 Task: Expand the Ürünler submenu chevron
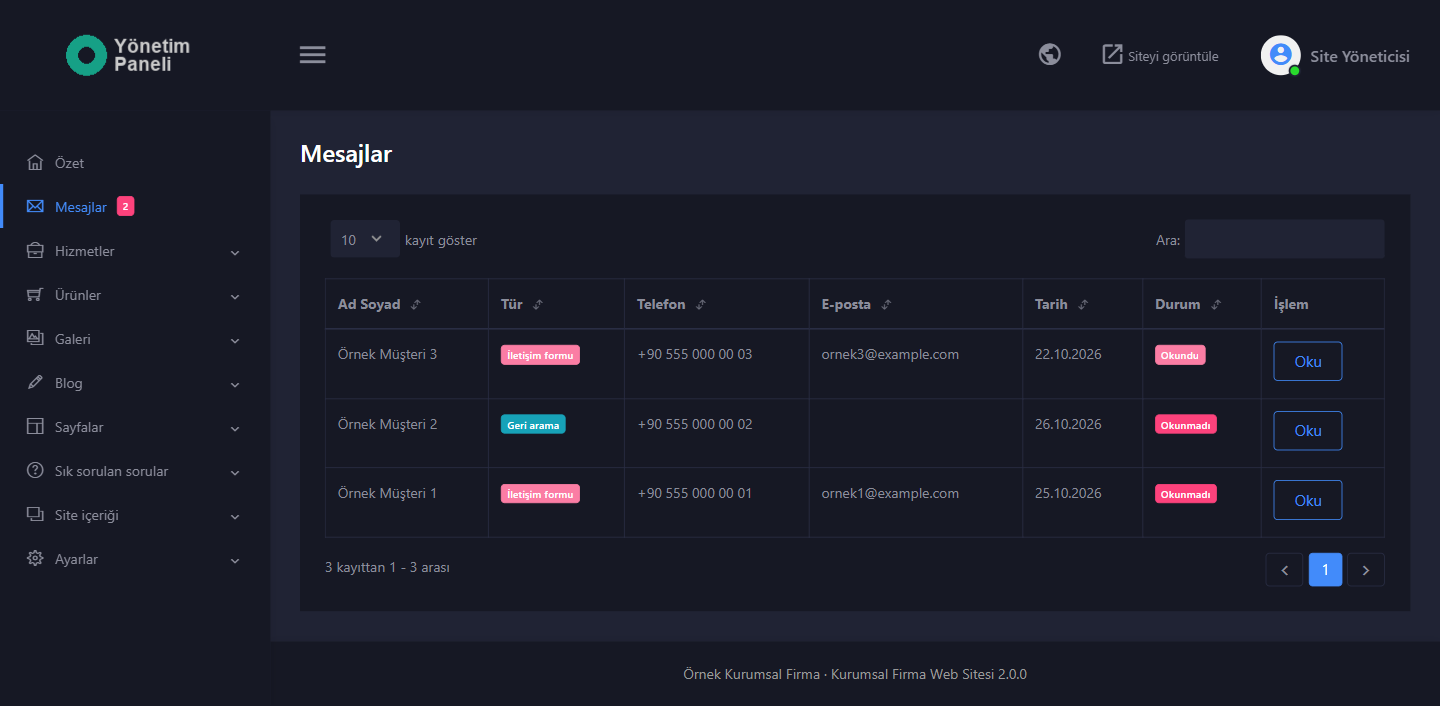coord(235,296)
